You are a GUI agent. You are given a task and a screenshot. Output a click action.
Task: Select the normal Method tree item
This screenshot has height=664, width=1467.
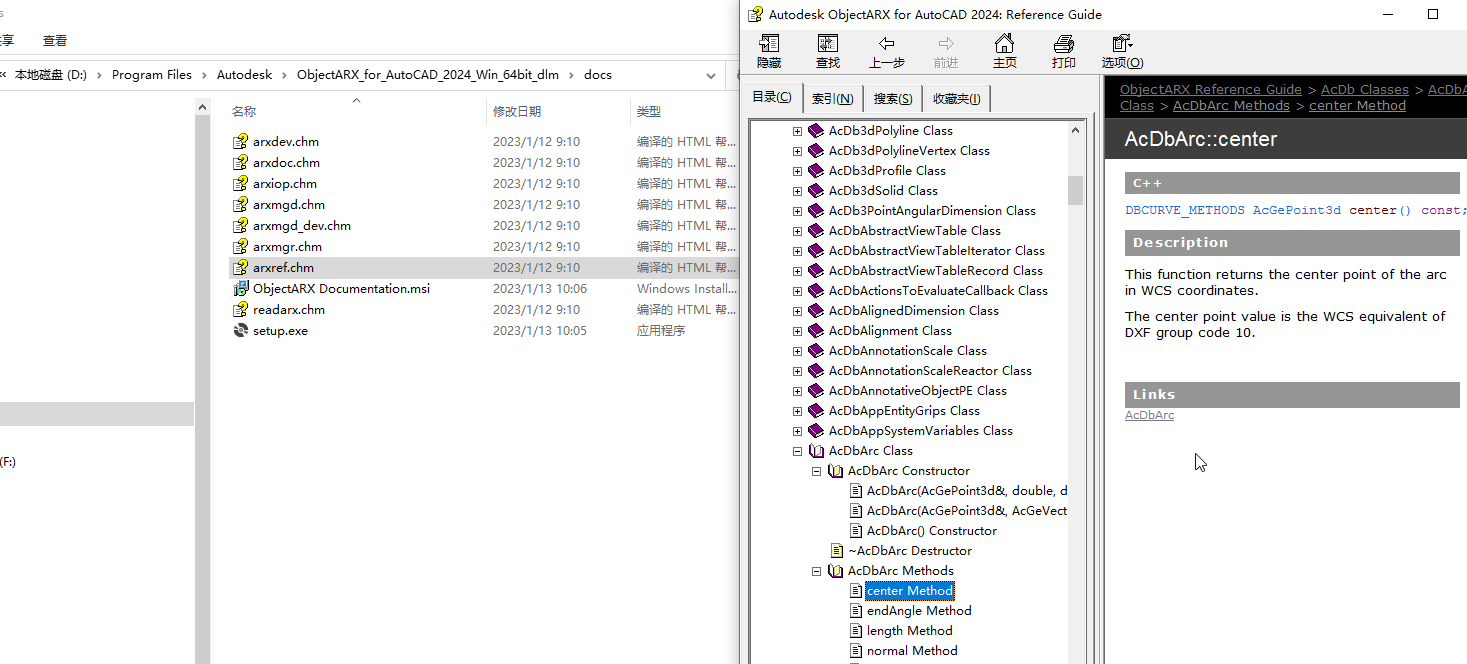point(912,651)
